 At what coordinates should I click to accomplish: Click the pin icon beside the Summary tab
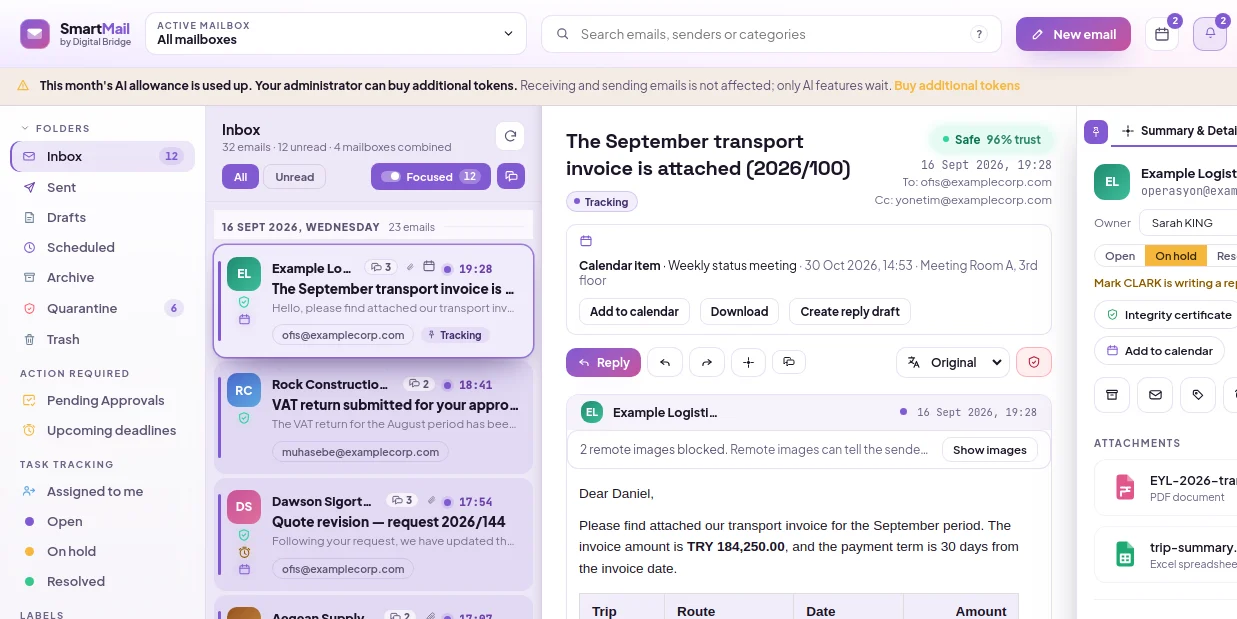click(x=1097, y=131)
